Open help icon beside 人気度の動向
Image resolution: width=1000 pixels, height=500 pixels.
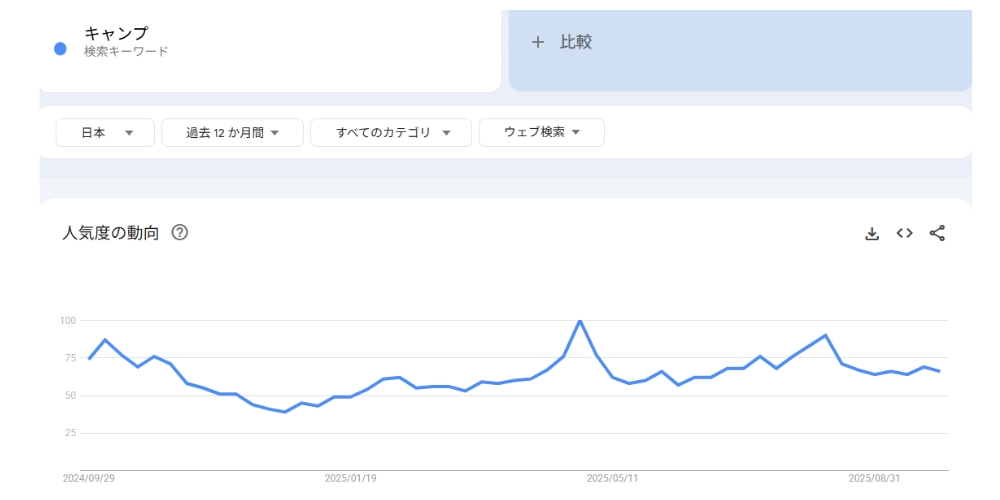180,233
